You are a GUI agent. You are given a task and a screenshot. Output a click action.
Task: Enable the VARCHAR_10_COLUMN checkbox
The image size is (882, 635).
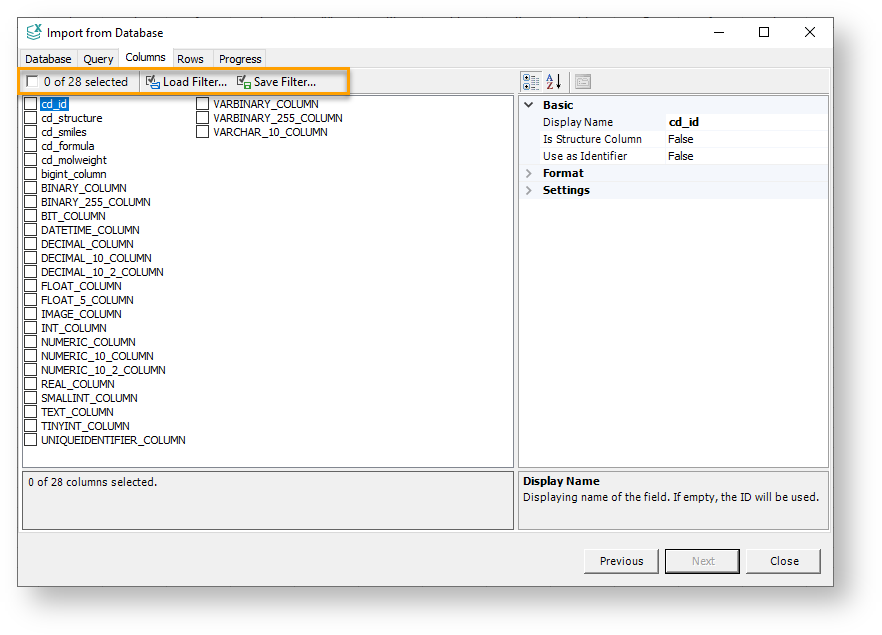(x=202, y=131)
